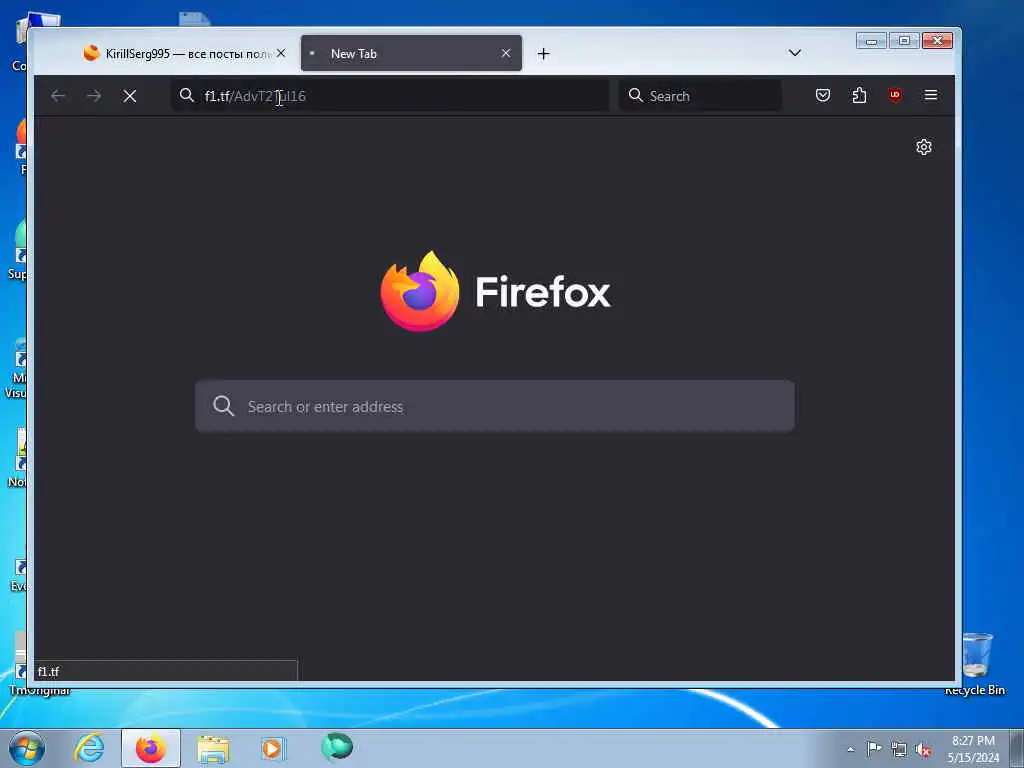Open the Pocket save icon
1024x768 pixels.
[823, 95]
